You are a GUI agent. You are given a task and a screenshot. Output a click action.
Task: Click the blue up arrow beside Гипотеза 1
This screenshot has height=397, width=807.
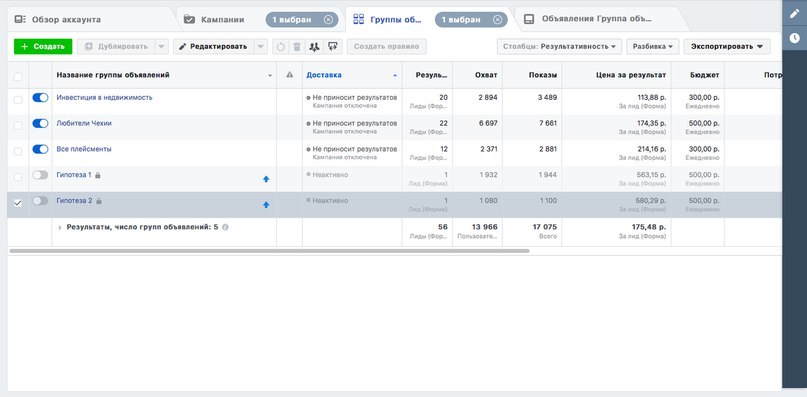pyautogui.click(x=266, y=179)
